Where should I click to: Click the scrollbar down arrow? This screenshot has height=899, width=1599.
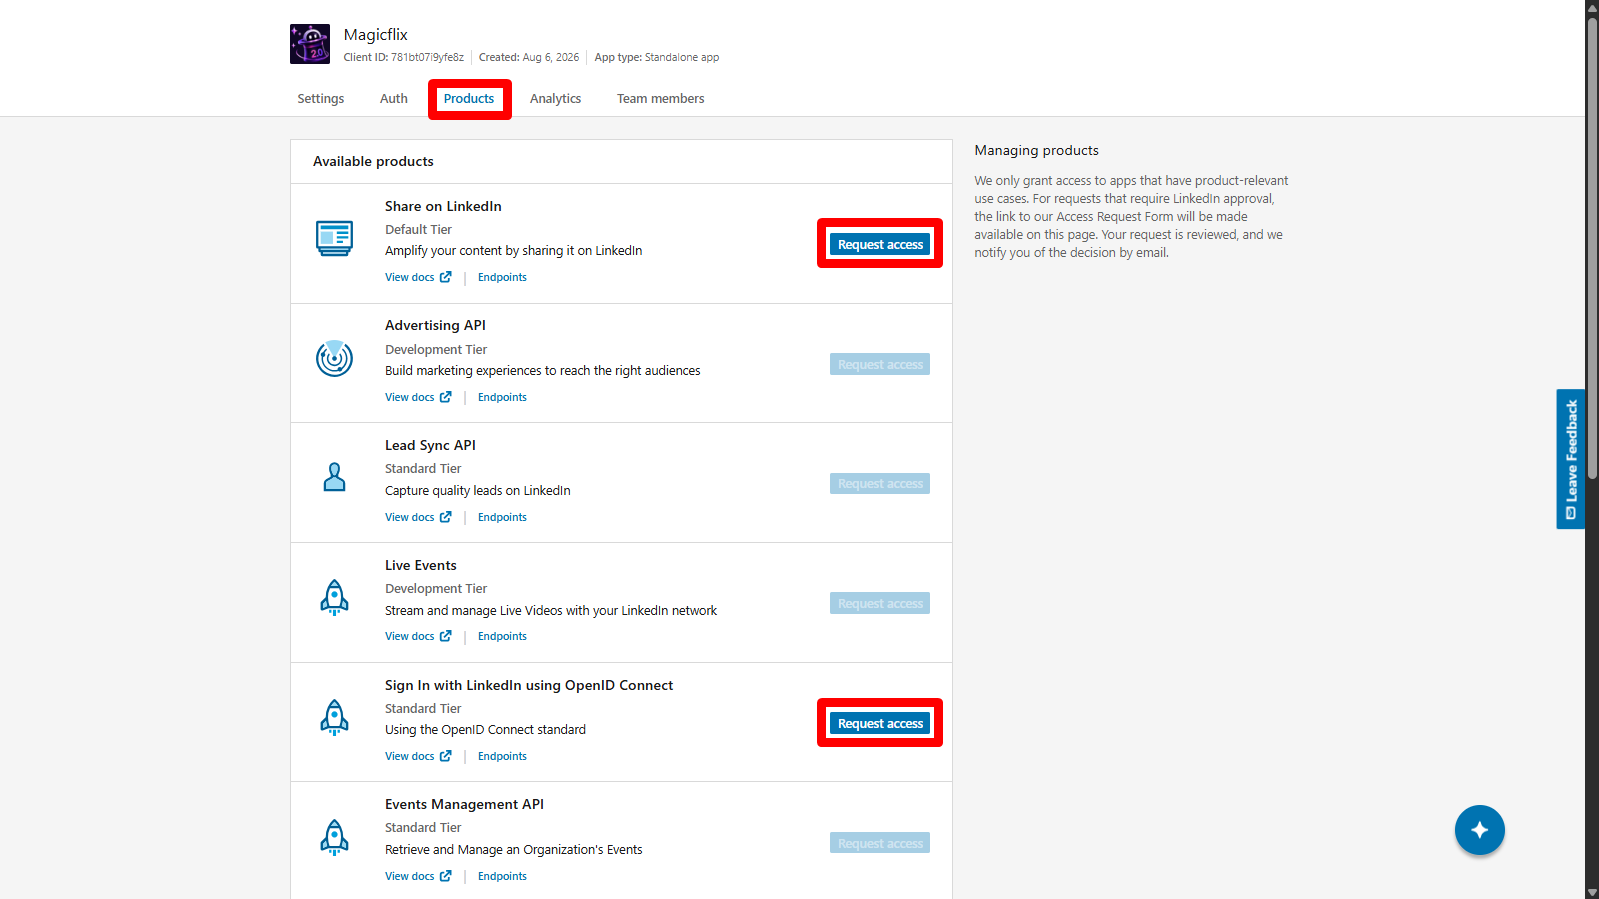click(1592, 892)
